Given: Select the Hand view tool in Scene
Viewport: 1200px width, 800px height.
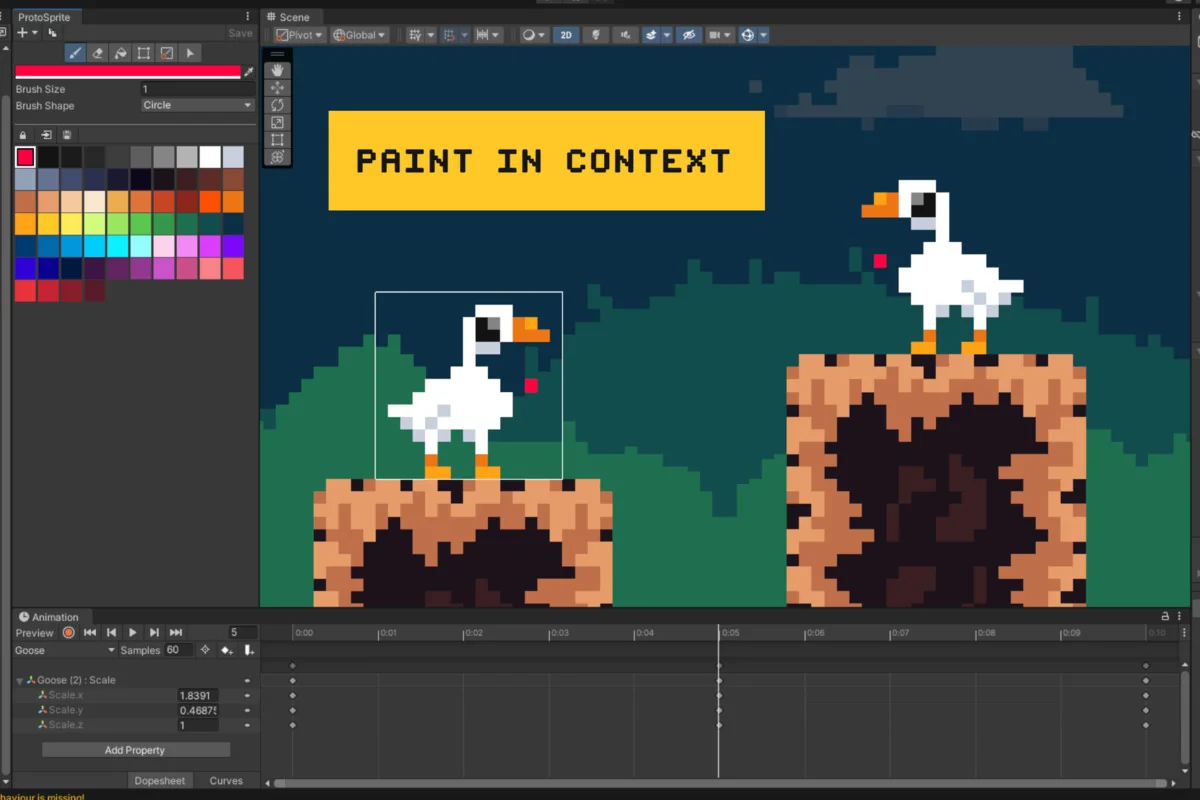Looking at the screenshot, I should [278, 70].
